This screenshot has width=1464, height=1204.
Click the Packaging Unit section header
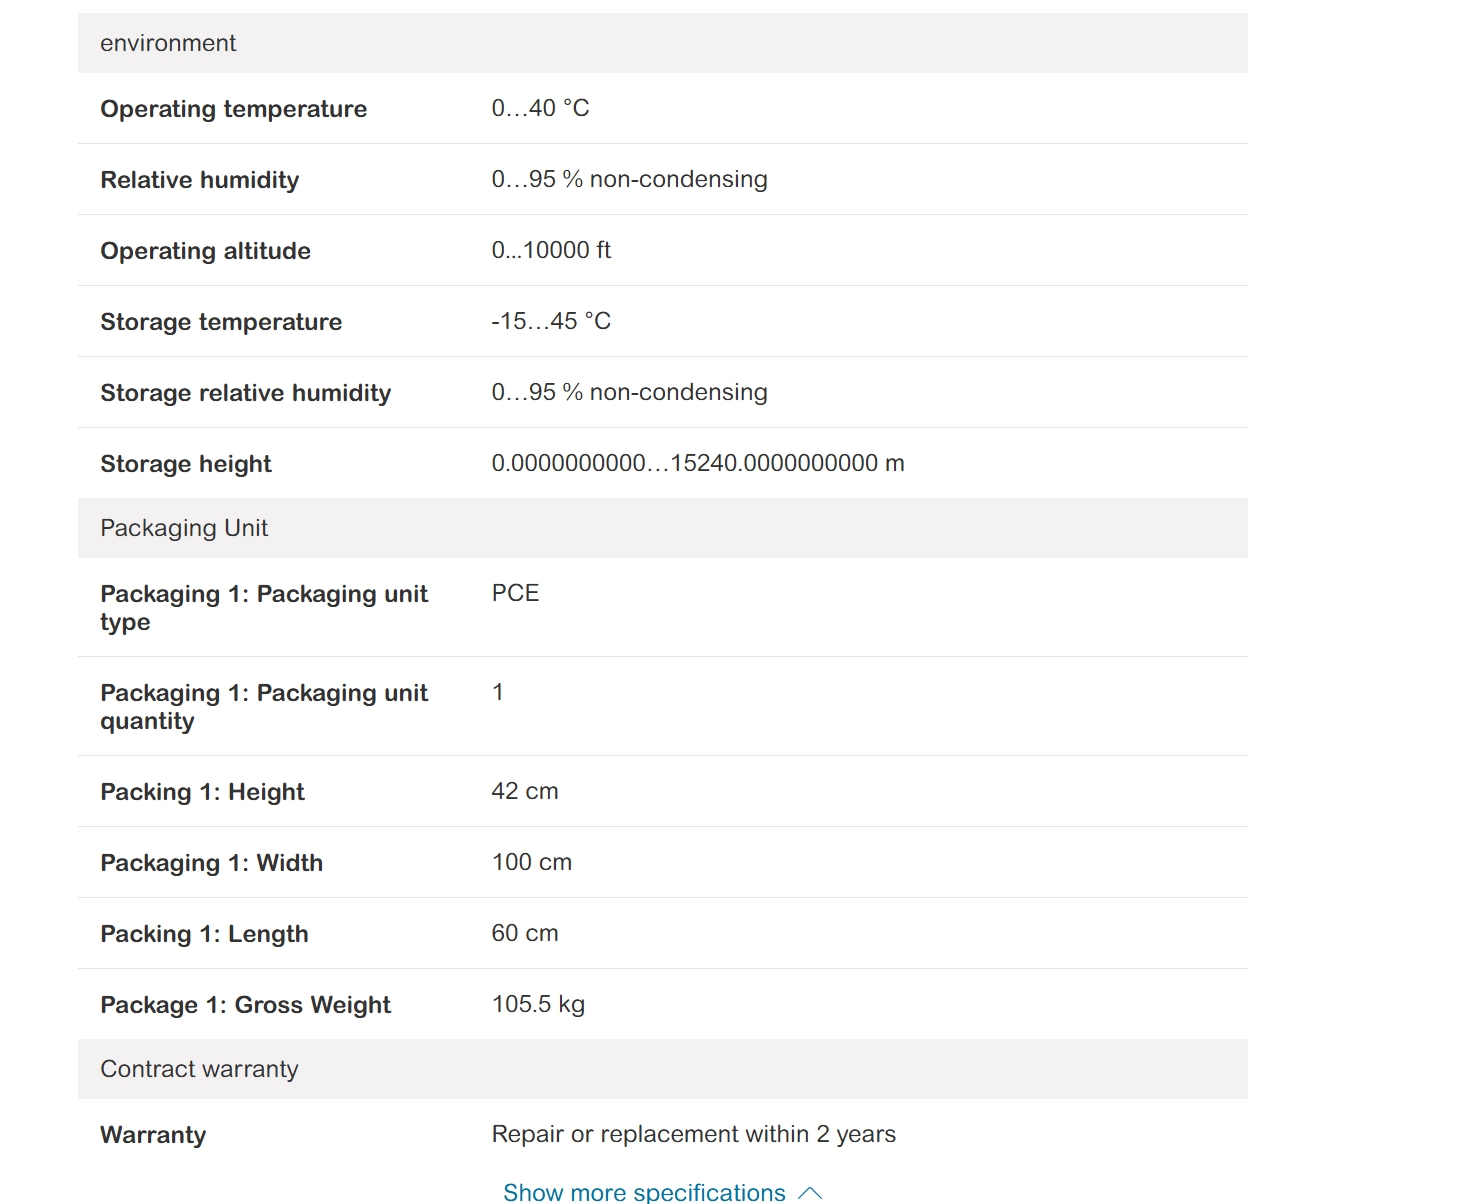[184, 528]
